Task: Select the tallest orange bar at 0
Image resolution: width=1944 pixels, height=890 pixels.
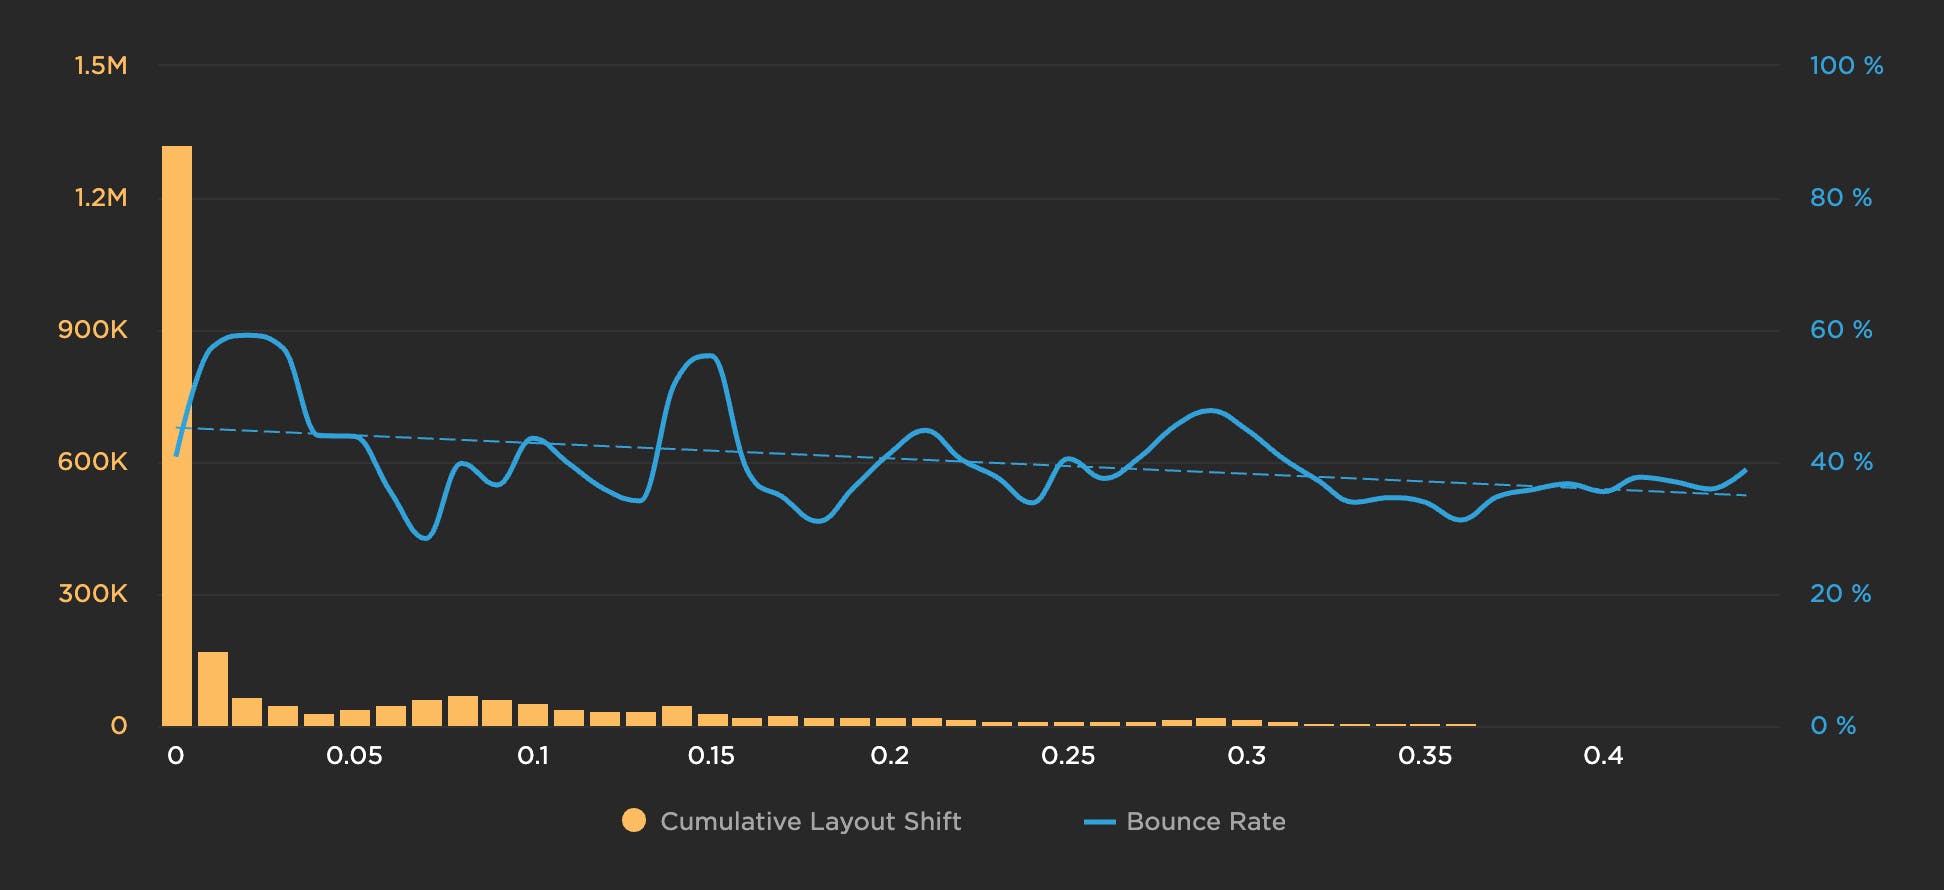Action: point(177,435)
